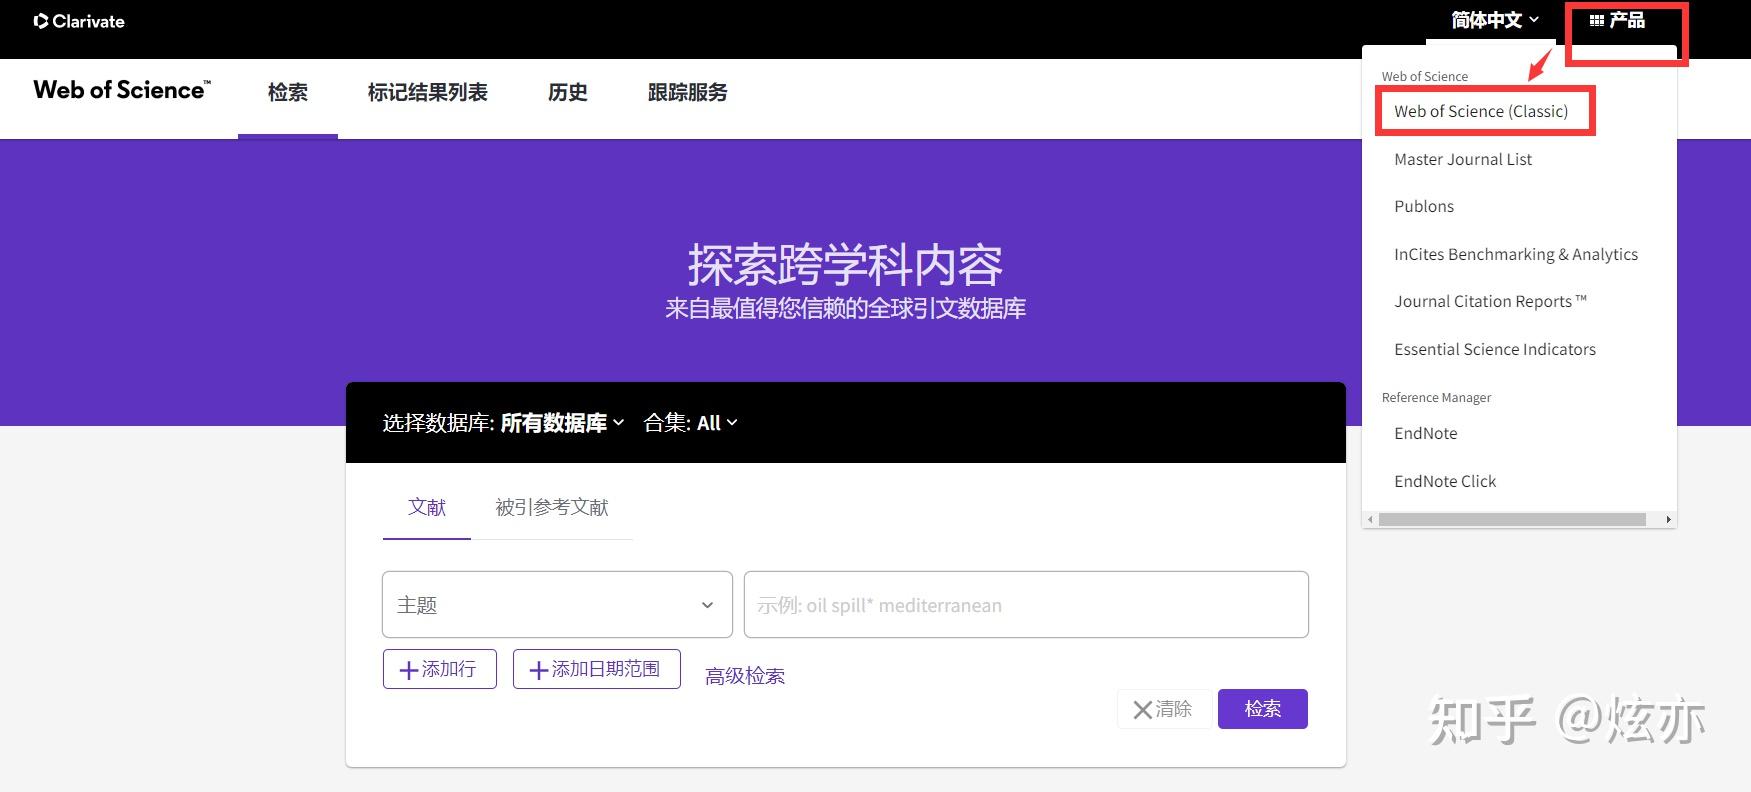Image resolution: width=1751 pixels, height=792 pixels.
Task: Expand the 合集 All dropdown
Action: tap(691, 423)
